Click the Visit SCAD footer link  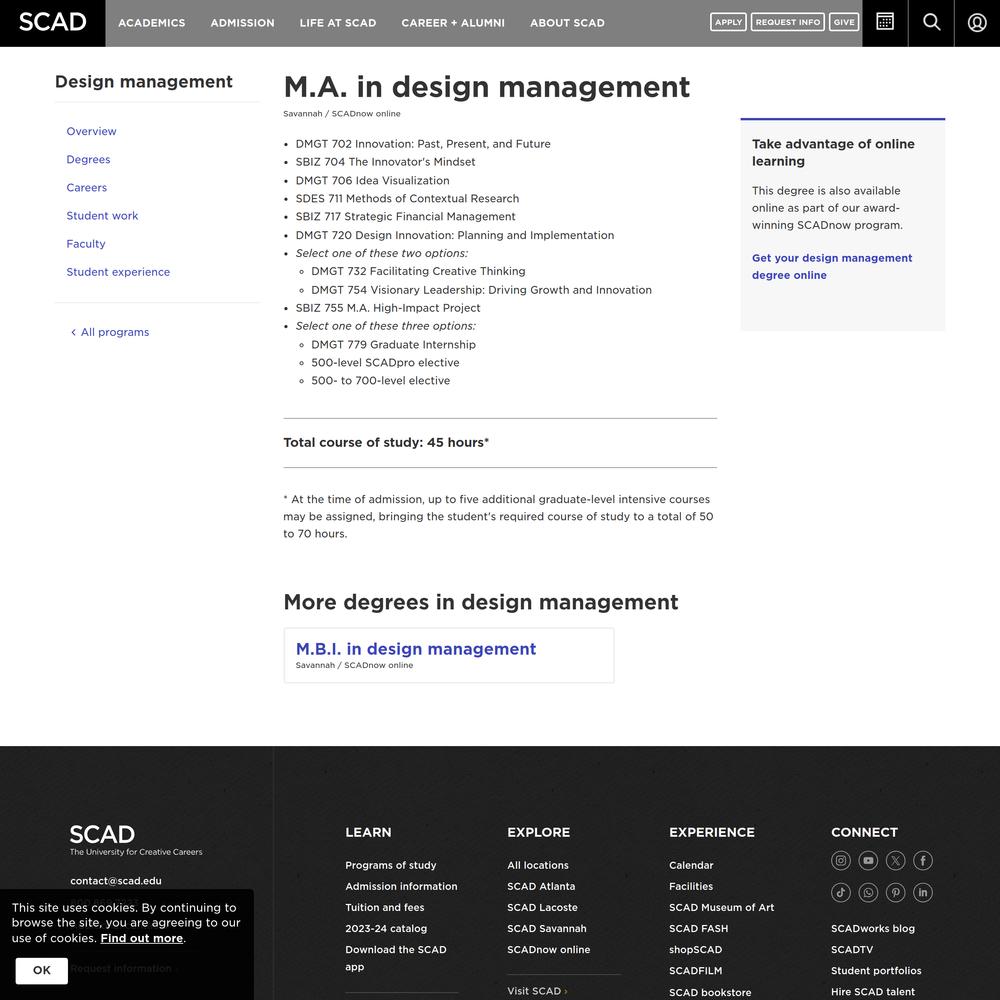537,991
